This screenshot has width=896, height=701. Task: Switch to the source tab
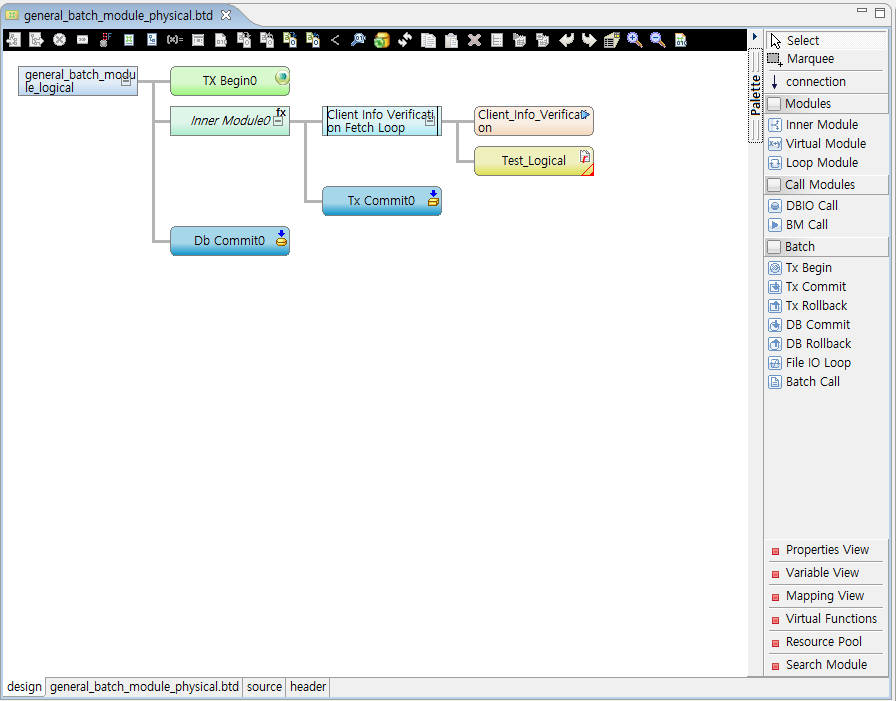point(263,687)
